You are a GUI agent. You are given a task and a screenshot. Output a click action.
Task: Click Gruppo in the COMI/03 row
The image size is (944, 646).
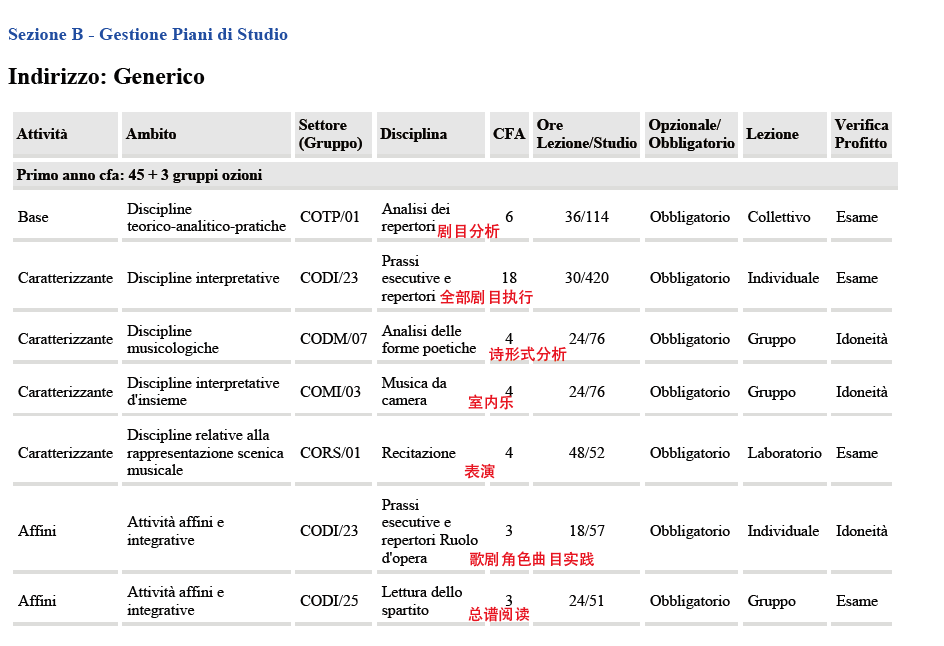point(771,392)
